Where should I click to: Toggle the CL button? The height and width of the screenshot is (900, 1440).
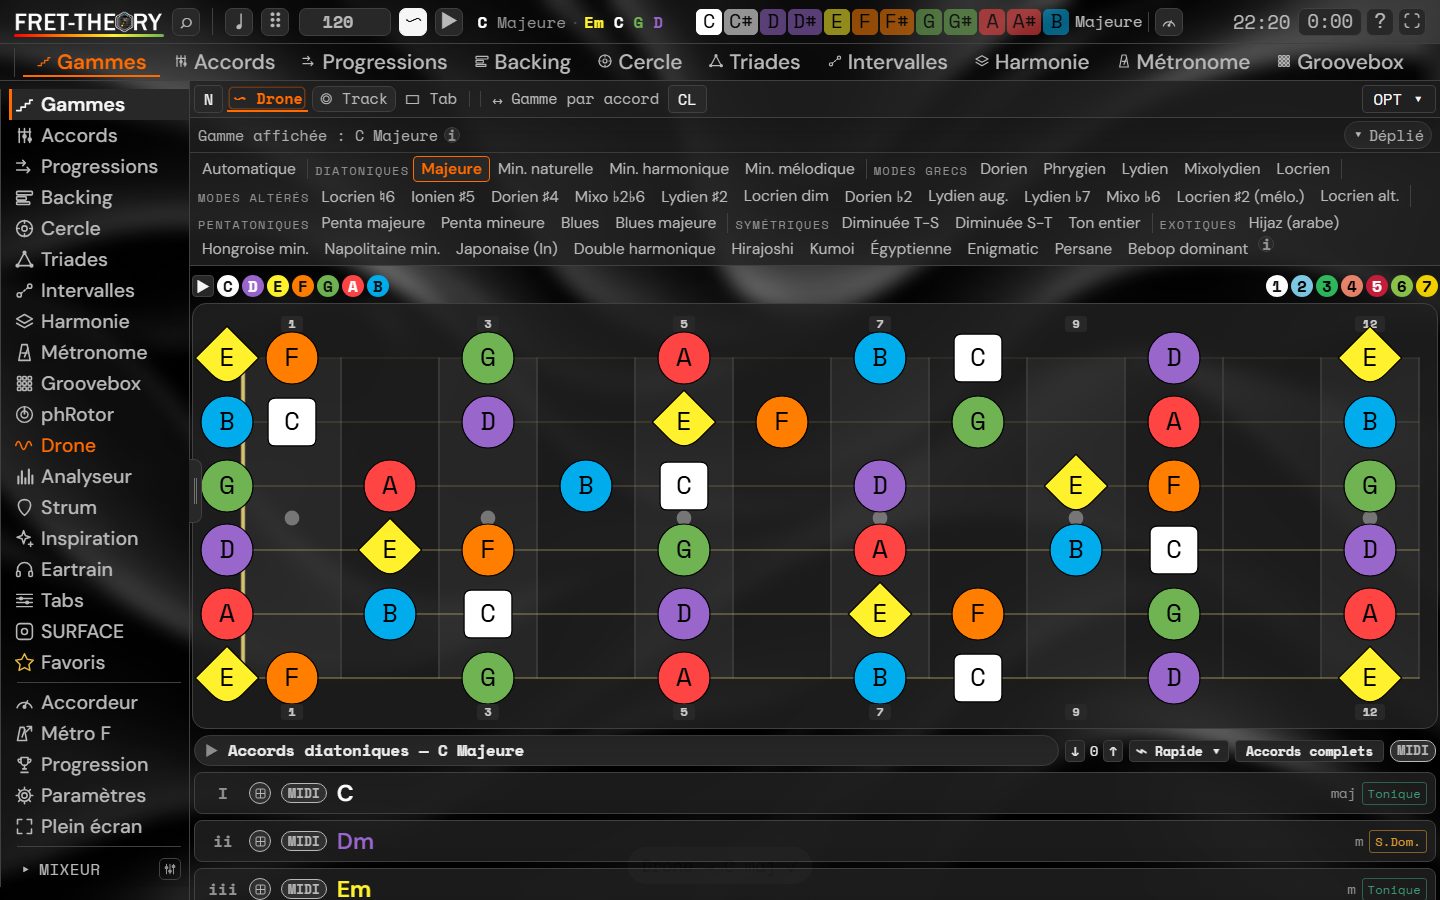[686, 99]
